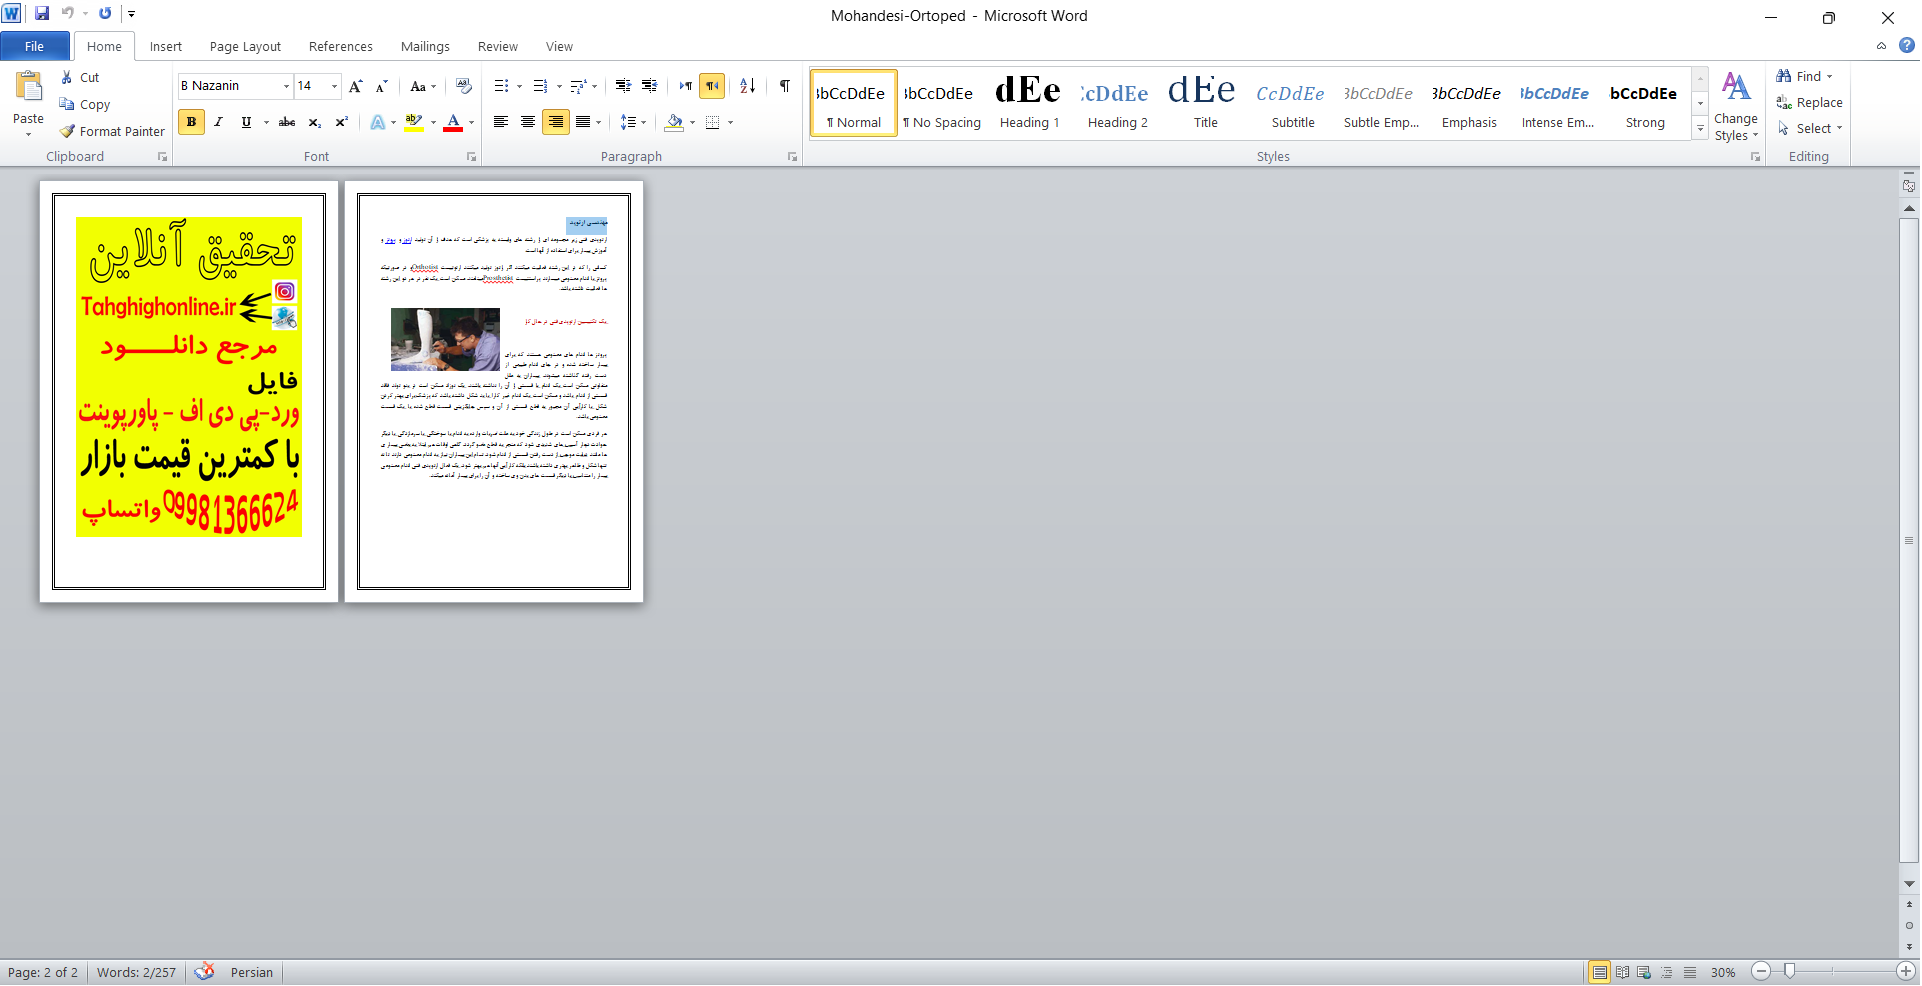Screen dimensions: 1922x986
Task: Toggle Align Text Right
Action: (x=555, y=122)
